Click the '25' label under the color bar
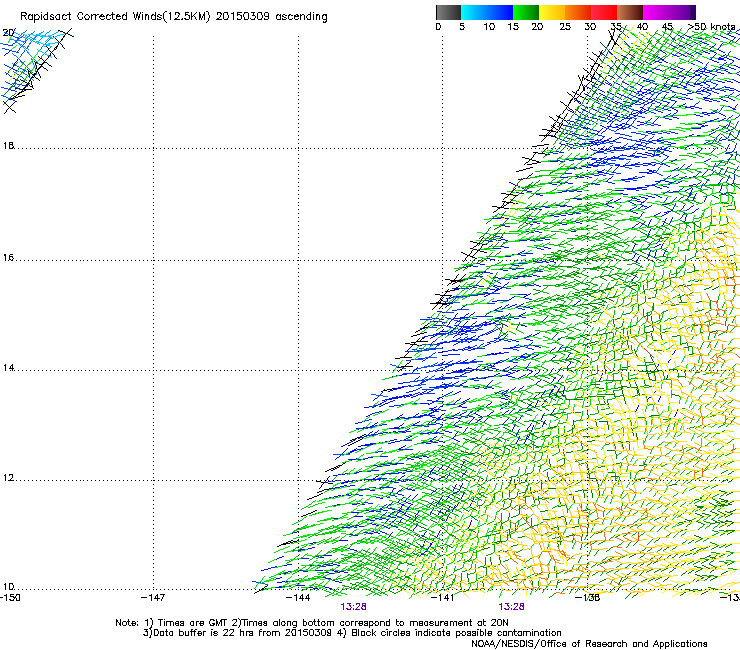Viewport: 740px width, 650px height. point(565,27)
